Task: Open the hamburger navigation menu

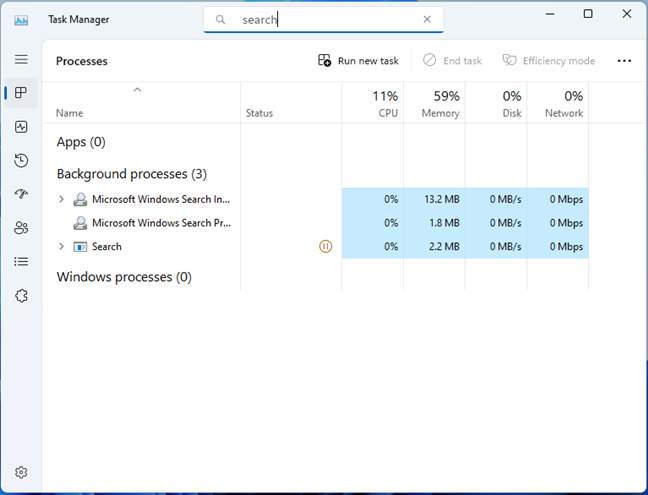Action: 21,59
